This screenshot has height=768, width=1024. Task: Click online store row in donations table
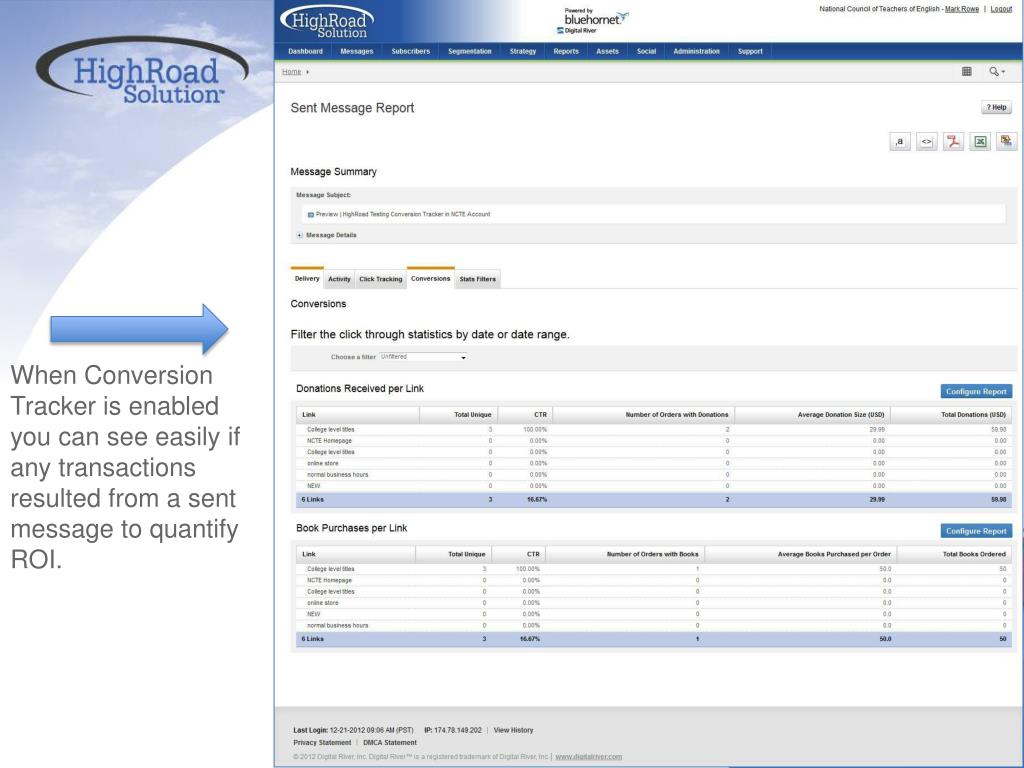[x=654, y=464]
